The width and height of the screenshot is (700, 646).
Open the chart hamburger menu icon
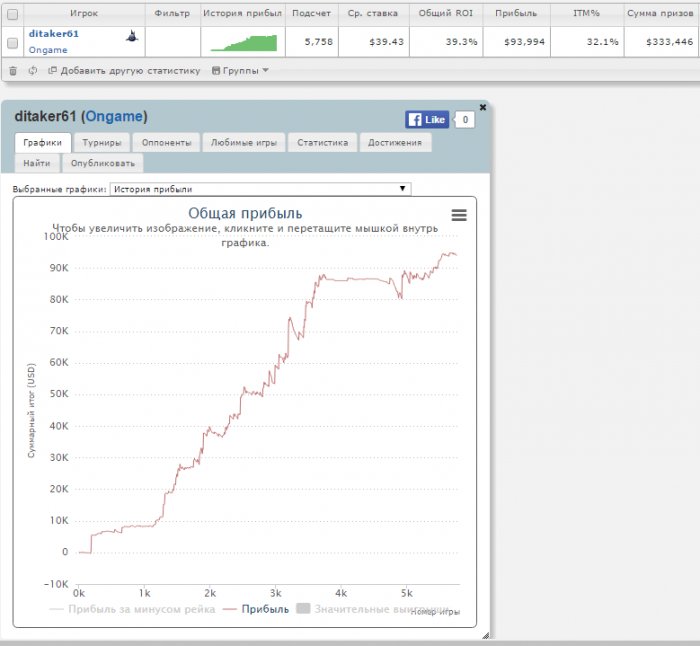click(x=459, y=215)
